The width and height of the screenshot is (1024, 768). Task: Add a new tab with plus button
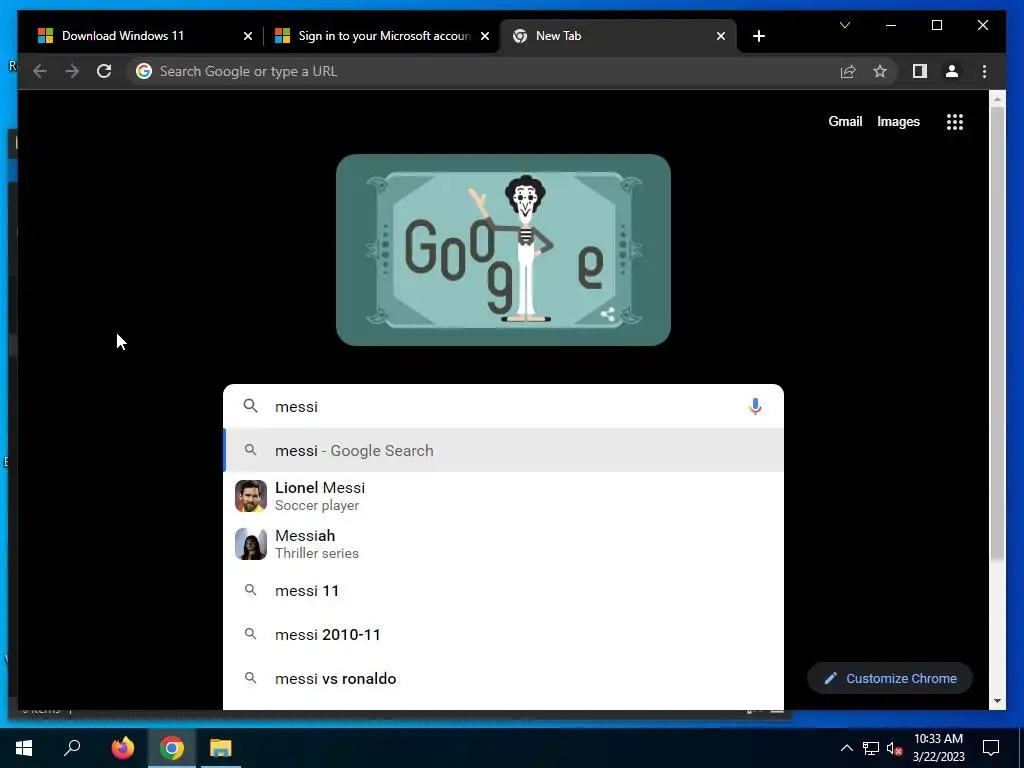[x=758, y=36]
